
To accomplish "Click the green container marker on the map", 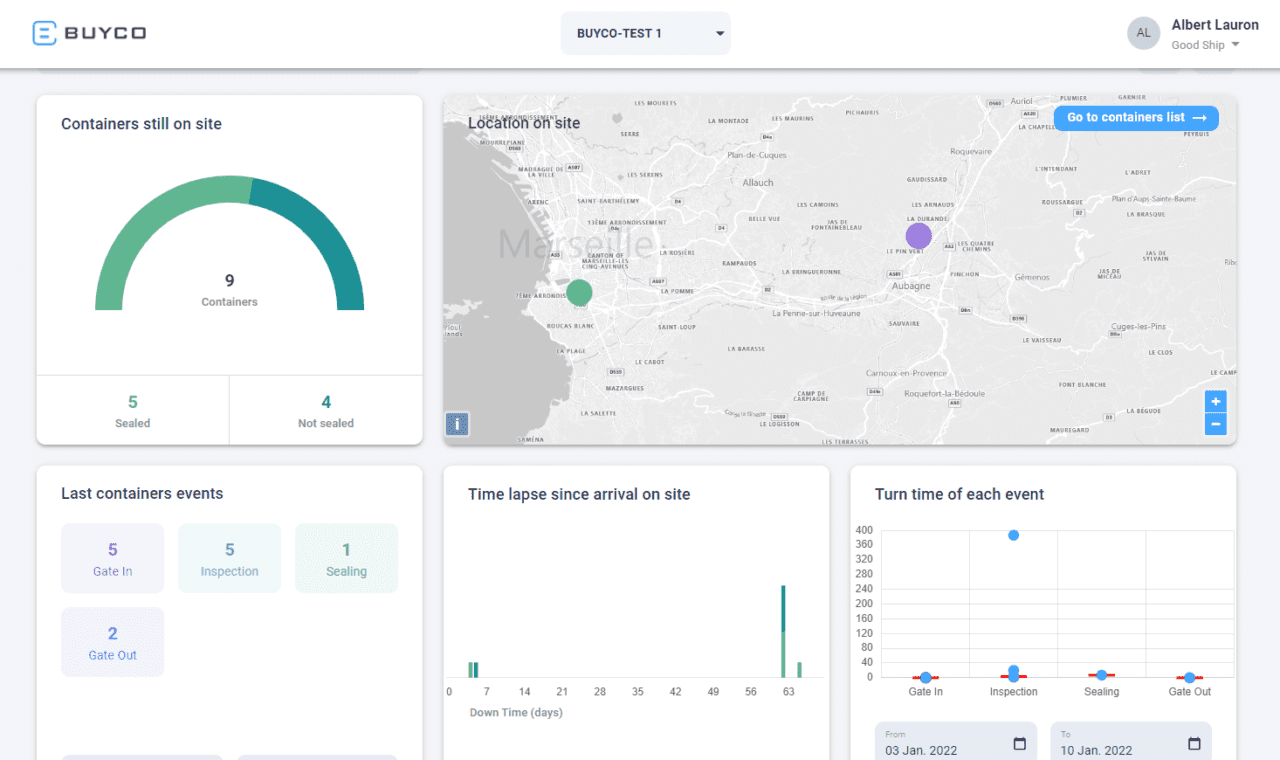I will (580, 292).
